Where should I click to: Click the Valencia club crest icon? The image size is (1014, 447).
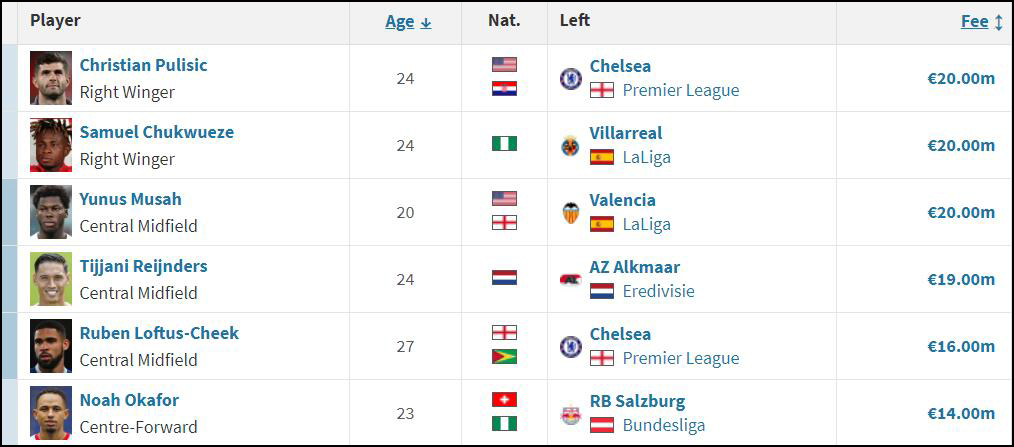coord(570,213)
